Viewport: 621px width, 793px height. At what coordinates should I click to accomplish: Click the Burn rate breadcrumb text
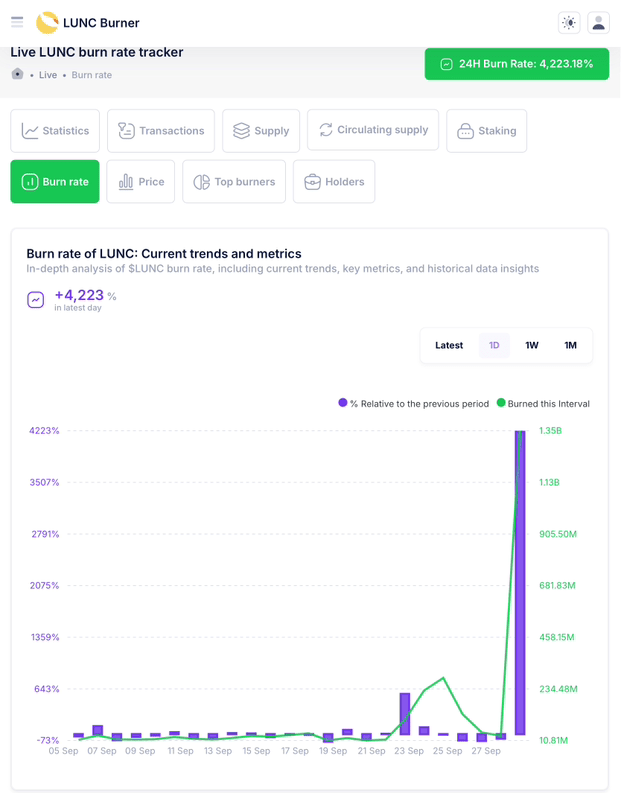(92, 75)
